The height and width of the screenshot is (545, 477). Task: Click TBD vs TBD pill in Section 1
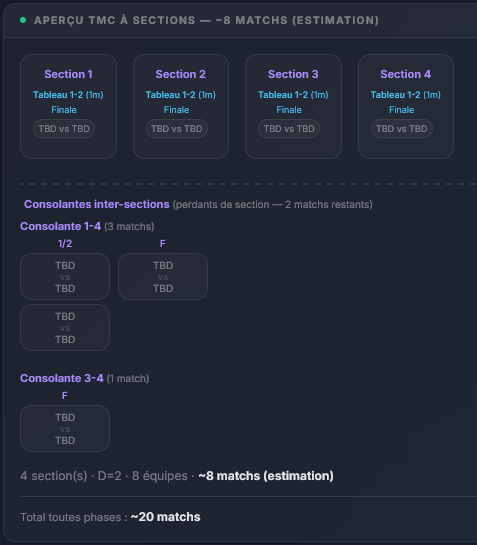(x=64, y=129)
